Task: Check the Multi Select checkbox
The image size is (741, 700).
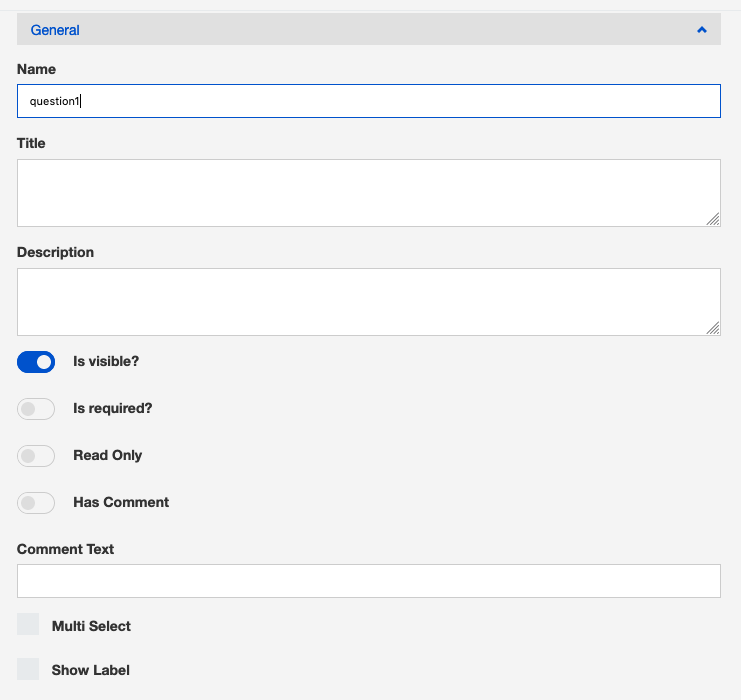Action: pos(28,625)
